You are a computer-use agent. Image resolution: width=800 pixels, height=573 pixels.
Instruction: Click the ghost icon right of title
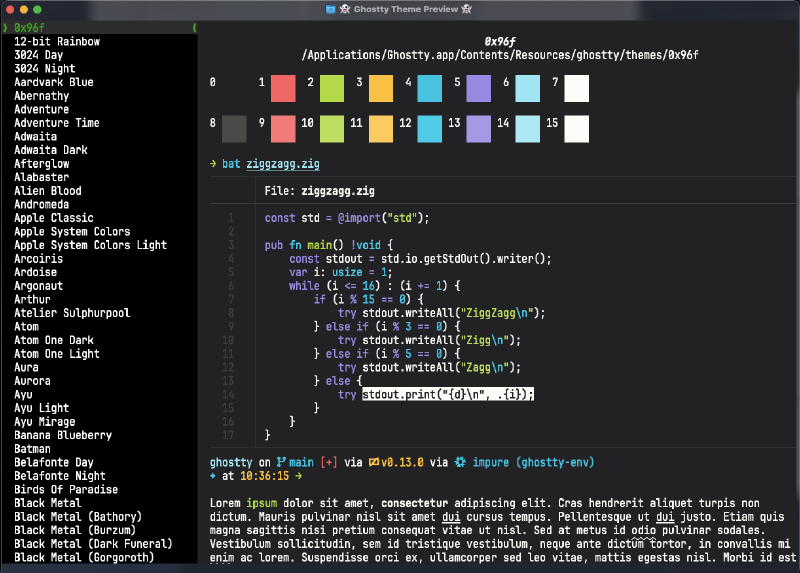(x=466, y=9)
